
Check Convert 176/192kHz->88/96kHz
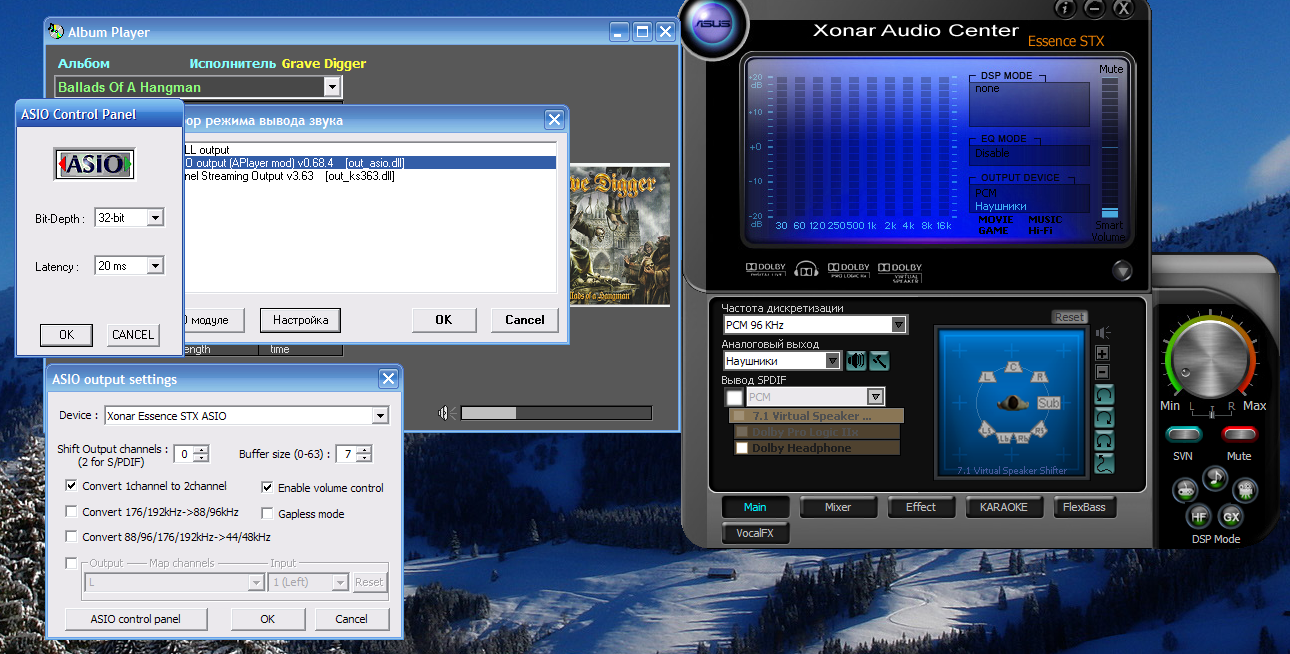pyautogui.click(x=71, y=512)
